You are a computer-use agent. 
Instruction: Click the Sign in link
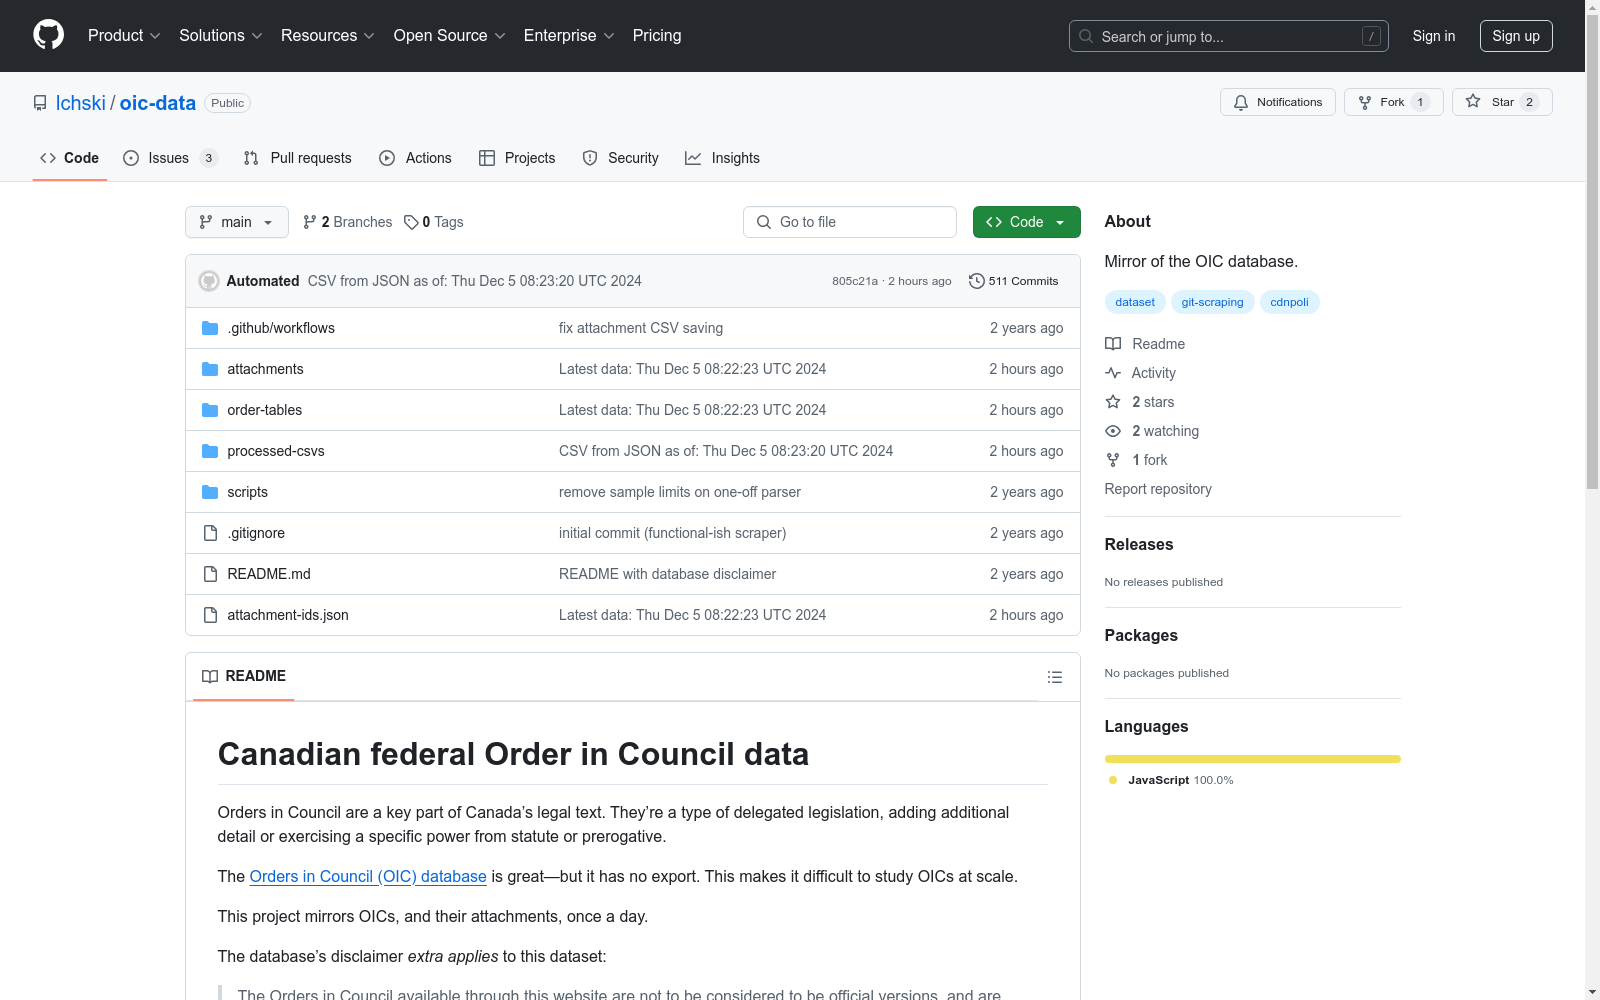[1434, 36]
